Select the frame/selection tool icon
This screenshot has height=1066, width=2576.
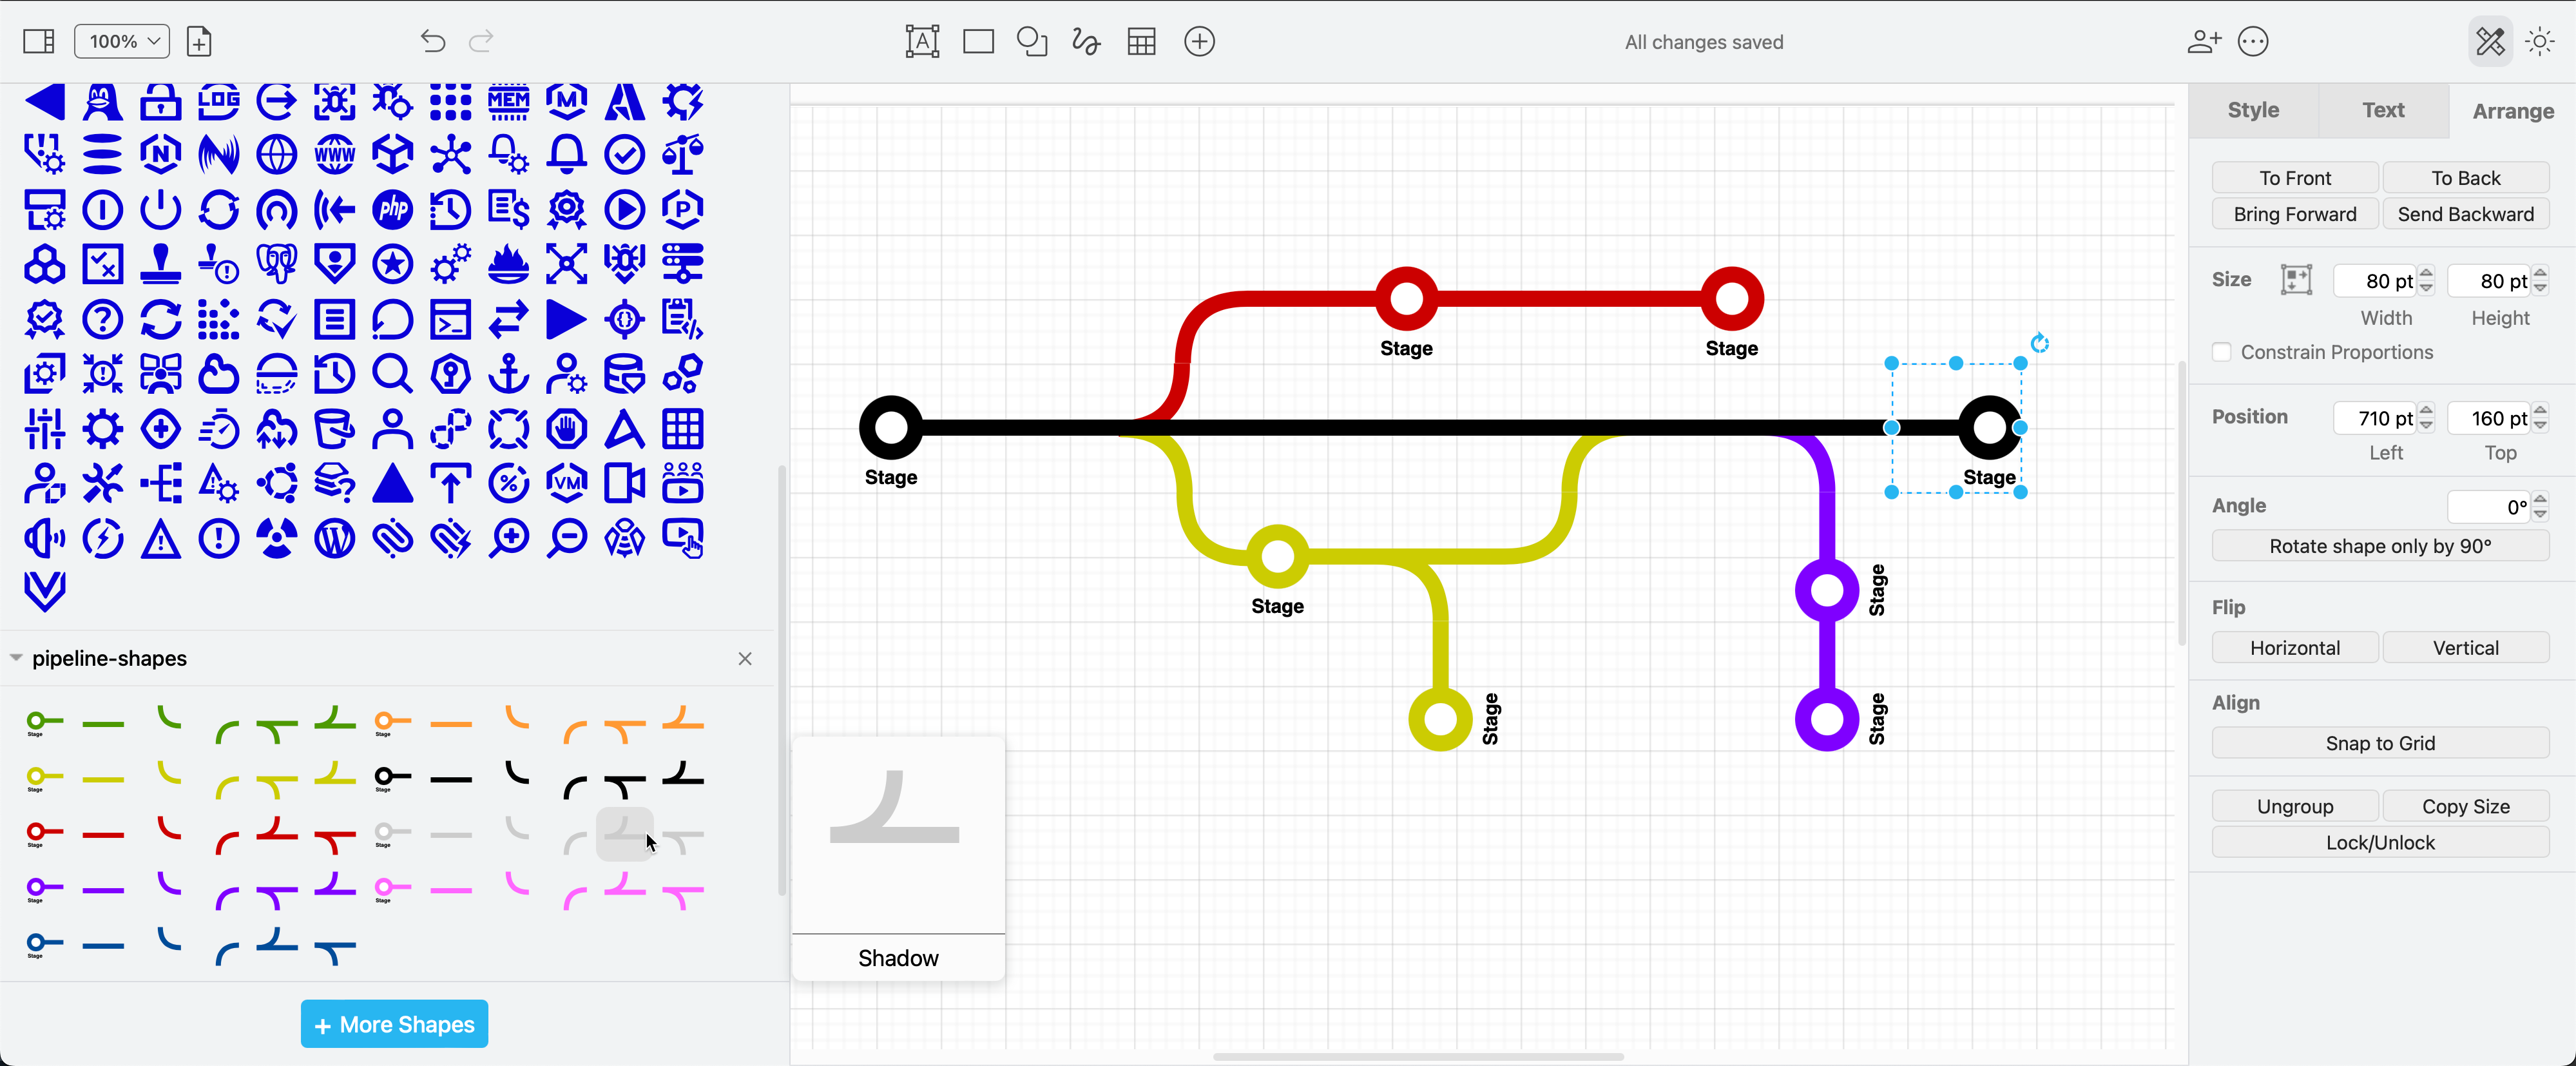921,41
